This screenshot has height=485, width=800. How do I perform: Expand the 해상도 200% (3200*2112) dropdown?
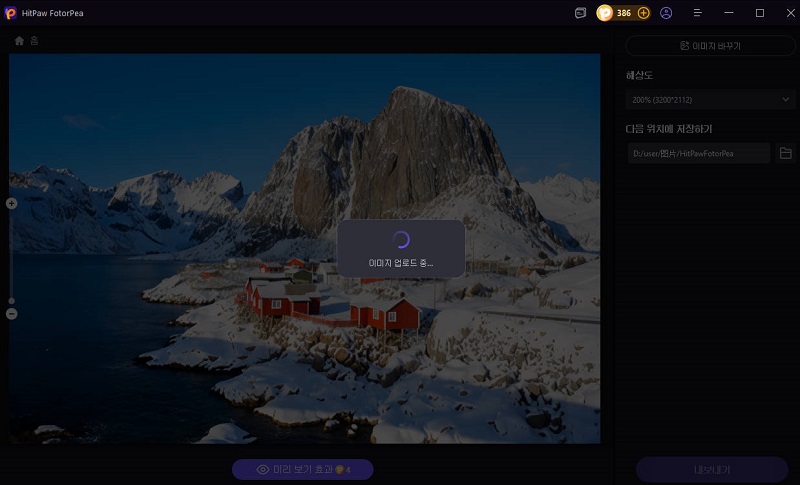point(710,100)
